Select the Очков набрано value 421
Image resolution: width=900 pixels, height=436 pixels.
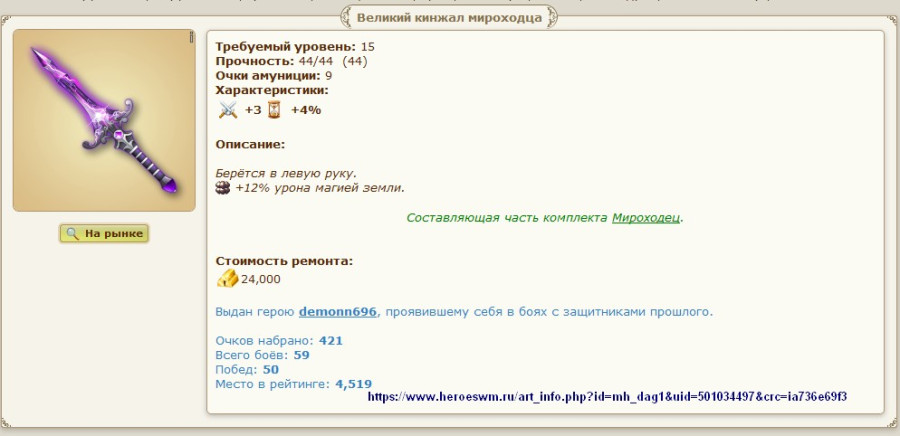pyautogui.click(x=330, y=341)
